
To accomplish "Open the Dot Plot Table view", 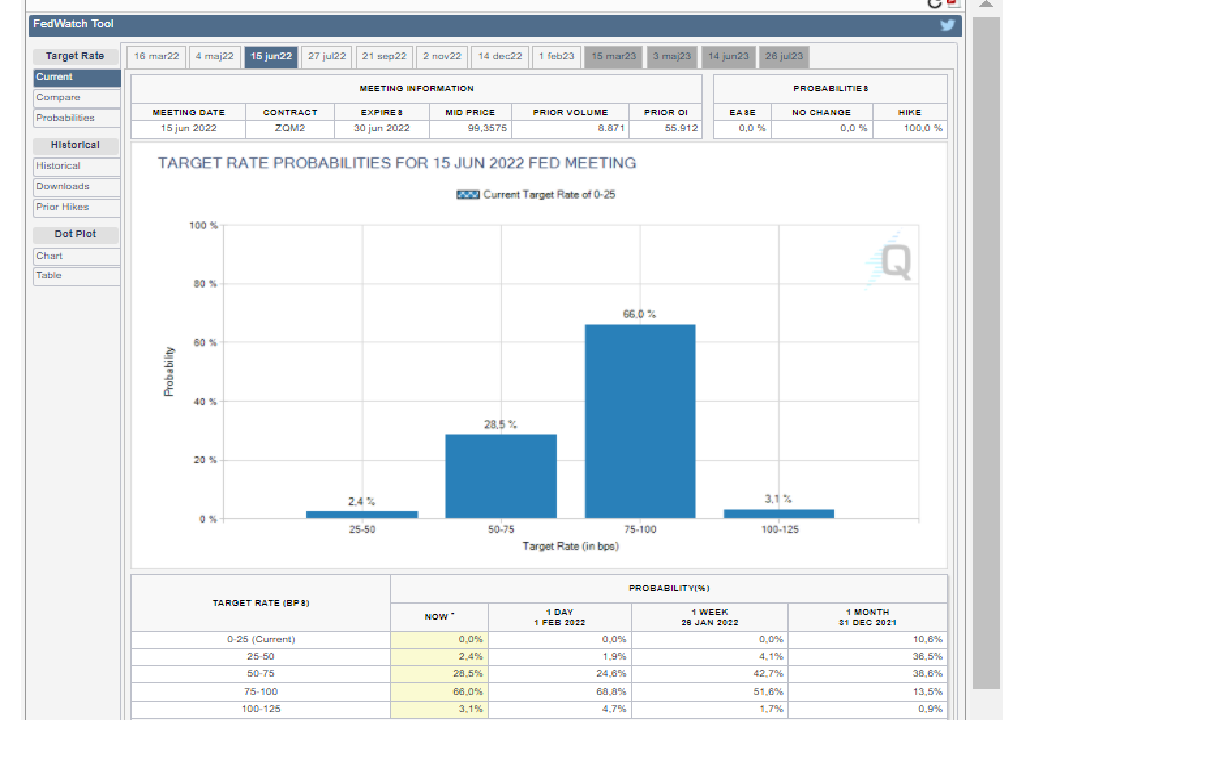I will 76,276.
